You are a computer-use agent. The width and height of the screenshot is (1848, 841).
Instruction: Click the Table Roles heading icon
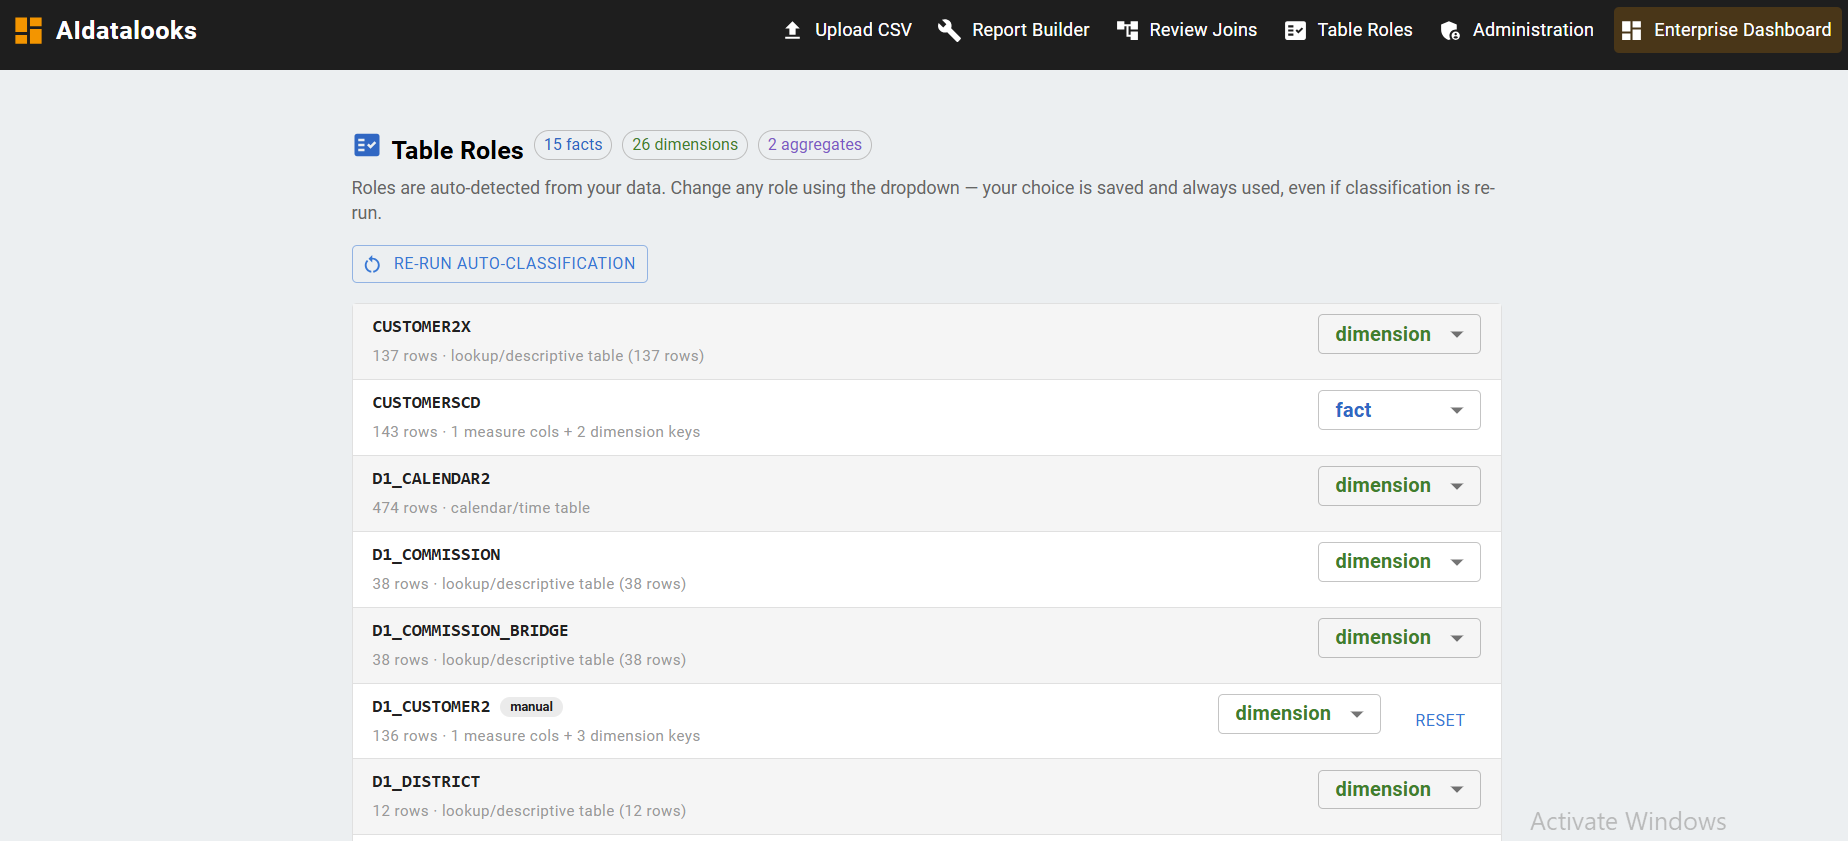click(x=367, y=146)
